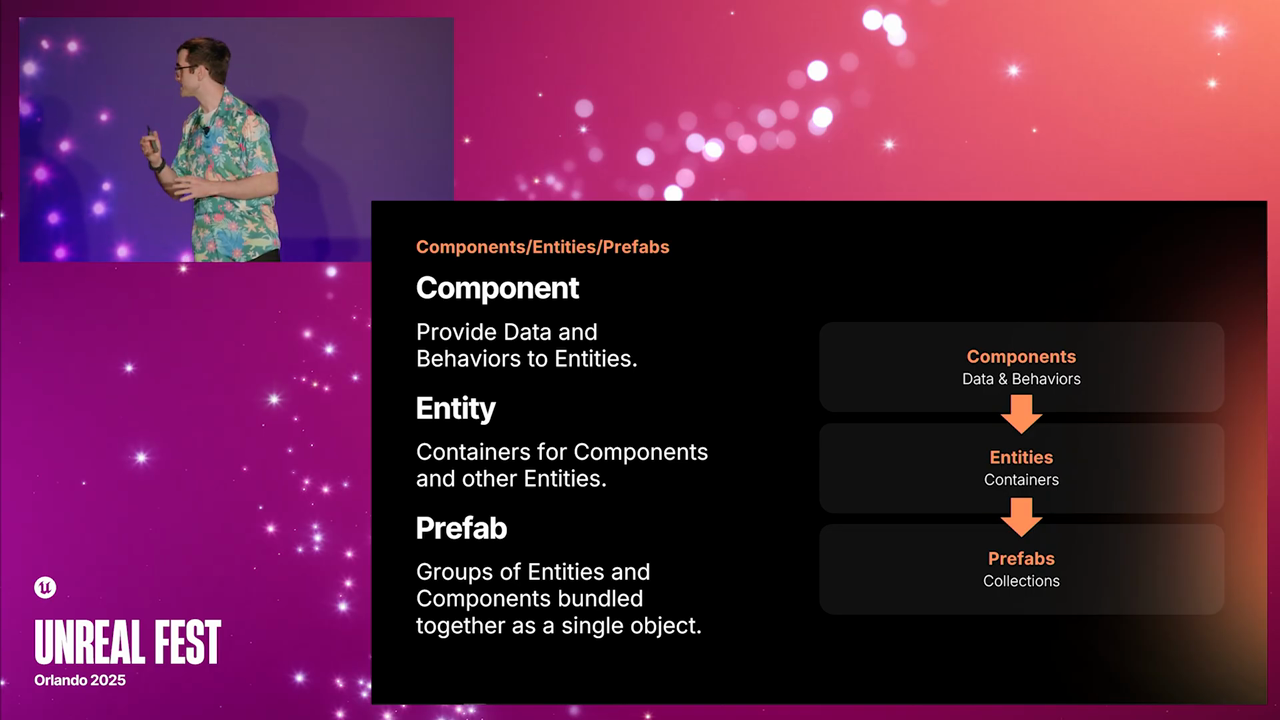Click the arrow between Components and Entities
The image size is (1280, 720).
pyautogui.click(x=1021, y=413)
